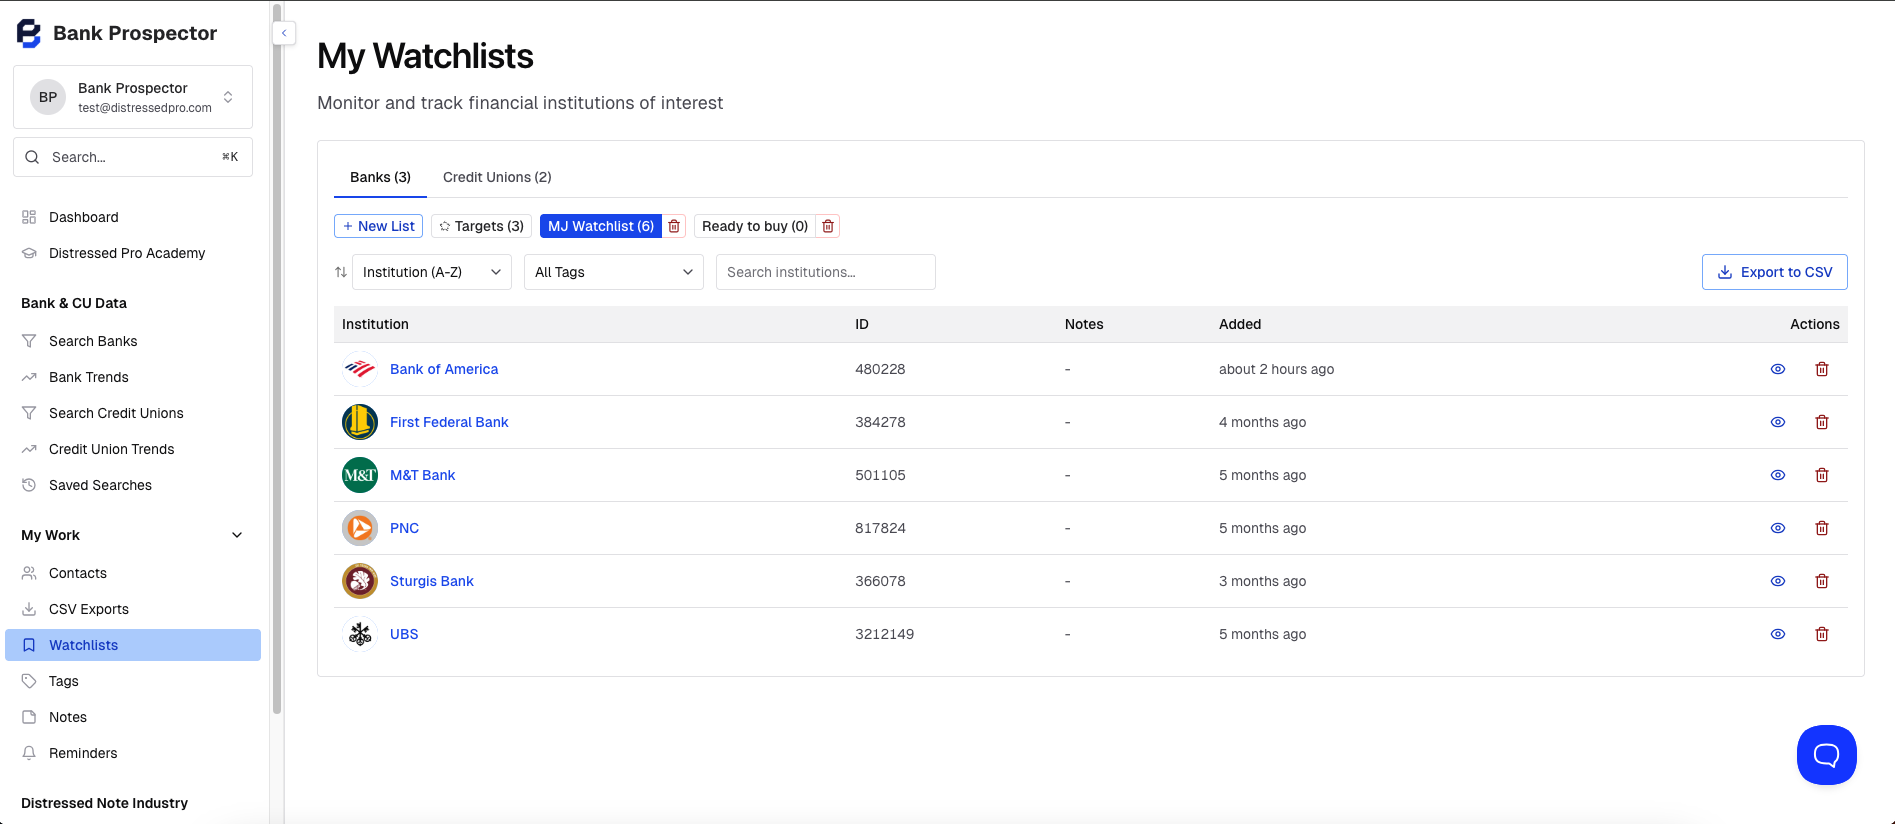Click the Bank of America logo
This screenshot has width=1895, height=824.
coord(360,369)
